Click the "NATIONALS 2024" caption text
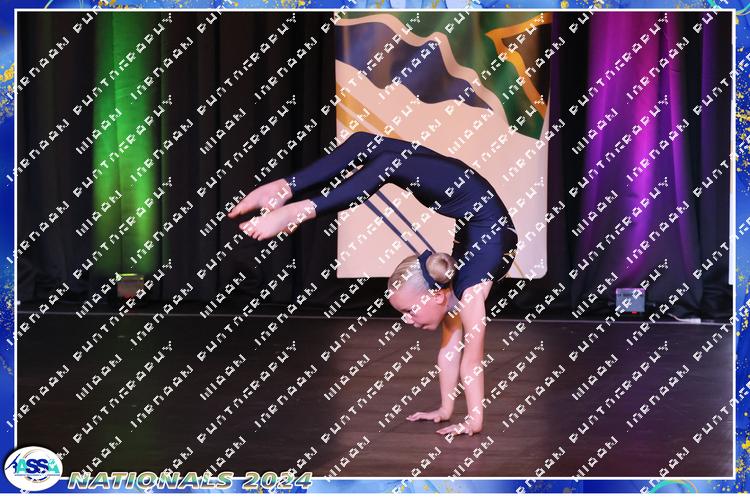 coord(190,480)
